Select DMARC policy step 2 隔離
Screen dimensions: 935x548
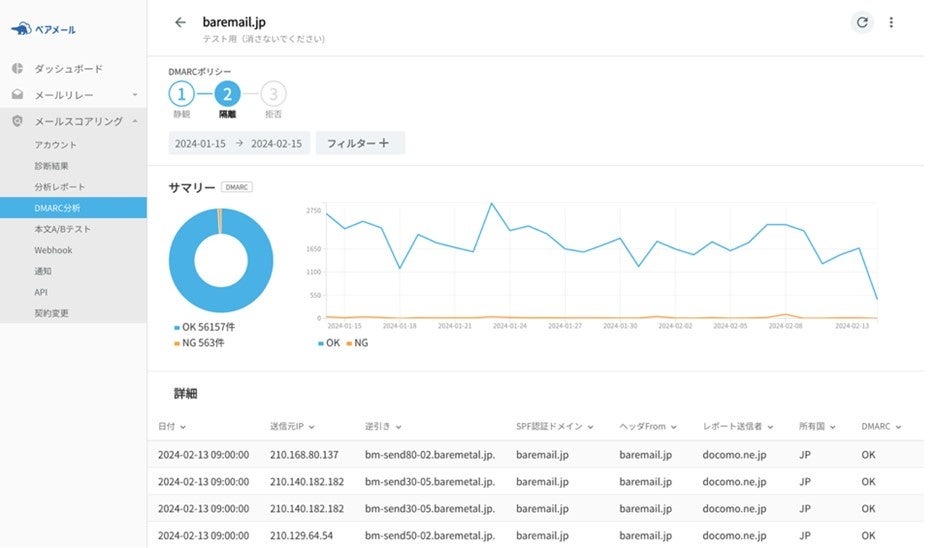227,94
